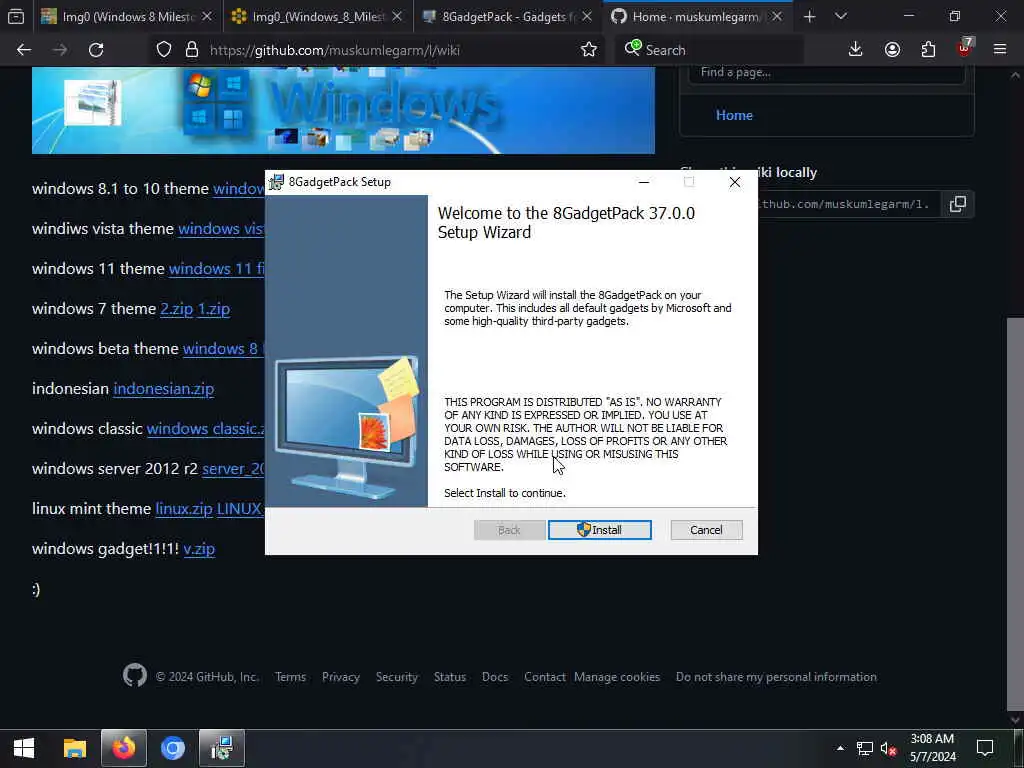Open windows vista theme link
Viewport: 1024px width, 768px height.
[x=221, y=229]
